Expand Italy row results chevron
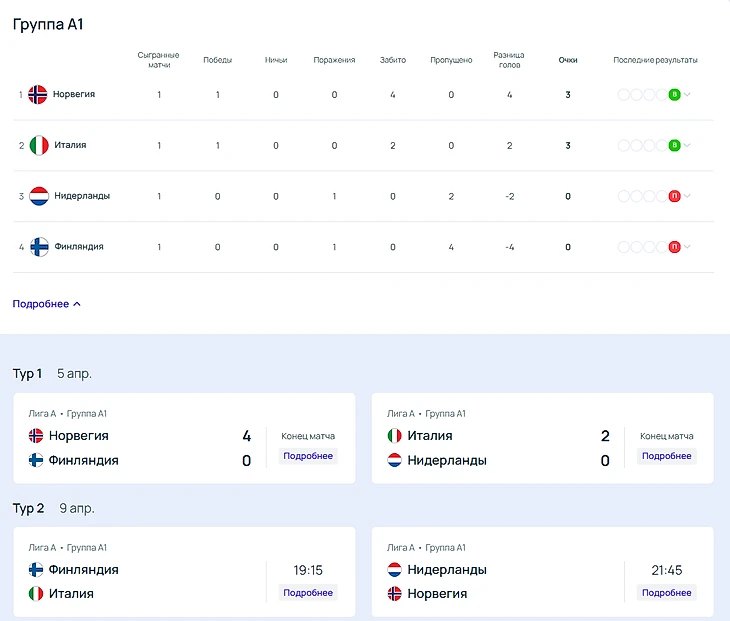Screen dimensions: 730x621 (688, 145)
